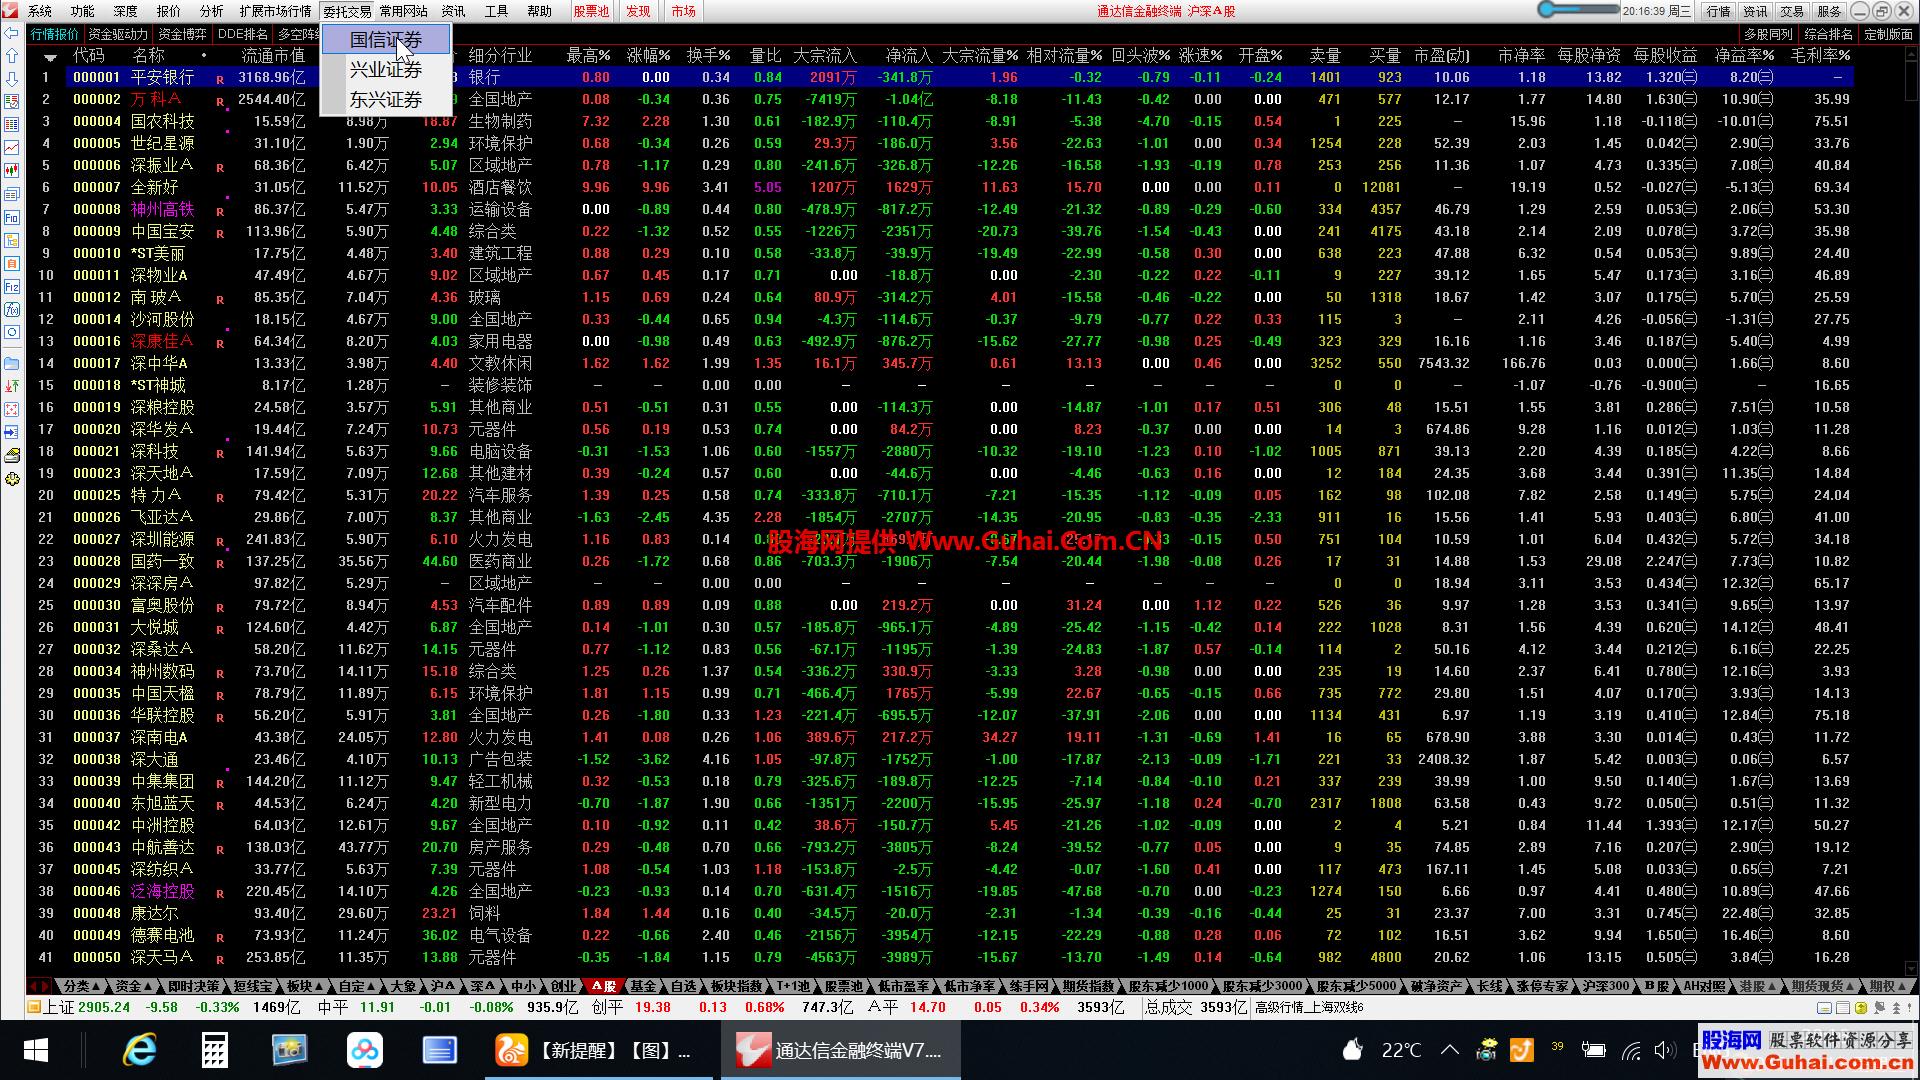The height and width of the screenshot is (1080, 1920).
Task: Click the 行情 button at top right
Action: coord(1719,11)
